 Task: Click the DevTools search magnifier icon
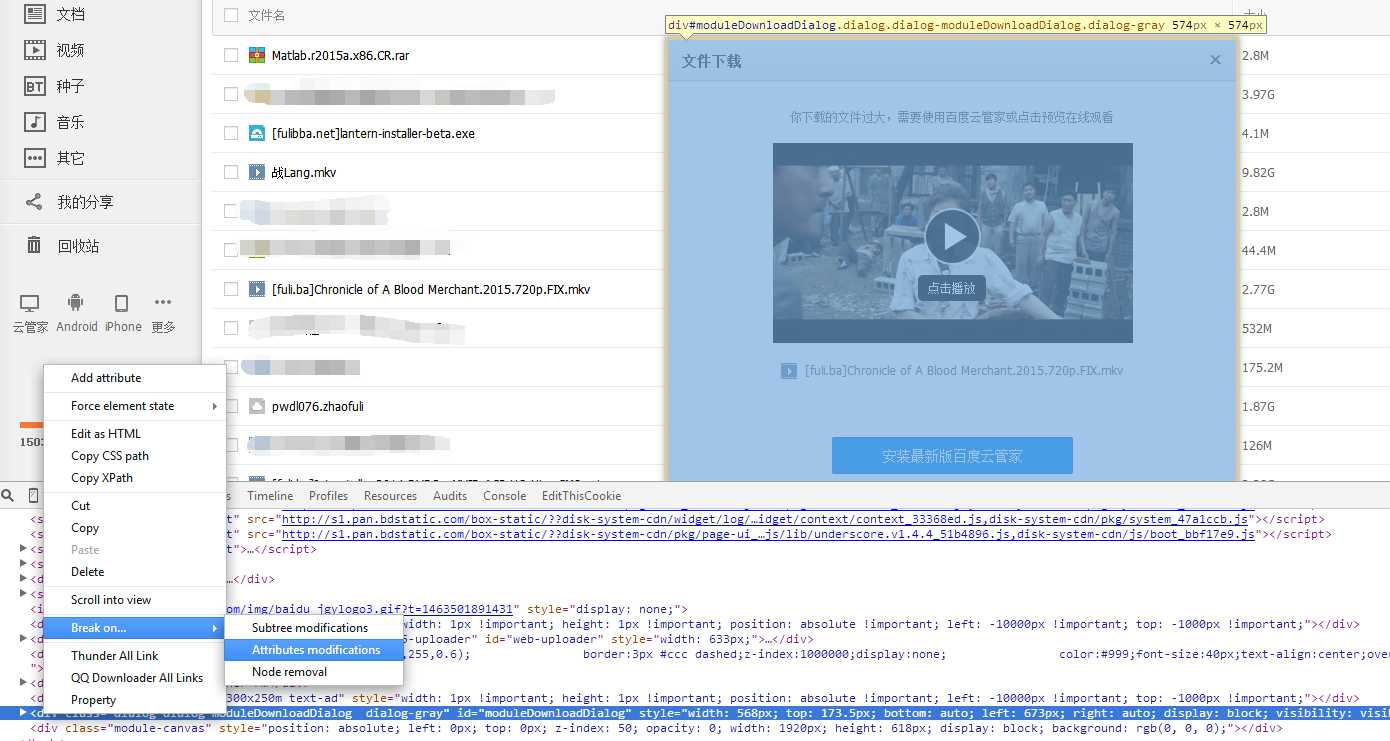coord(8,496)
